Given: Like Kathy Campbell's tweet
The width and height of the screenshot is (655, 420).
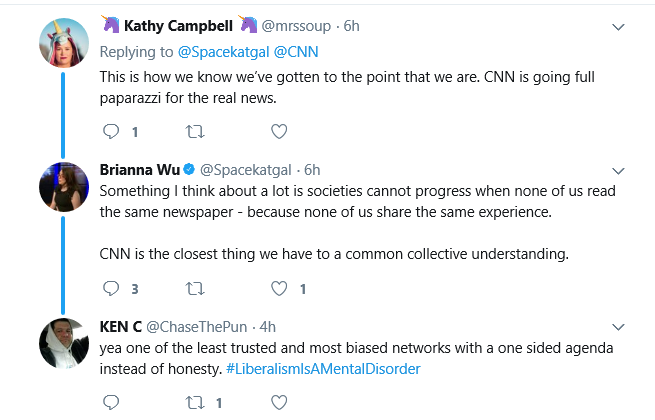Looking at the screenshot, I should click(279, 132).
